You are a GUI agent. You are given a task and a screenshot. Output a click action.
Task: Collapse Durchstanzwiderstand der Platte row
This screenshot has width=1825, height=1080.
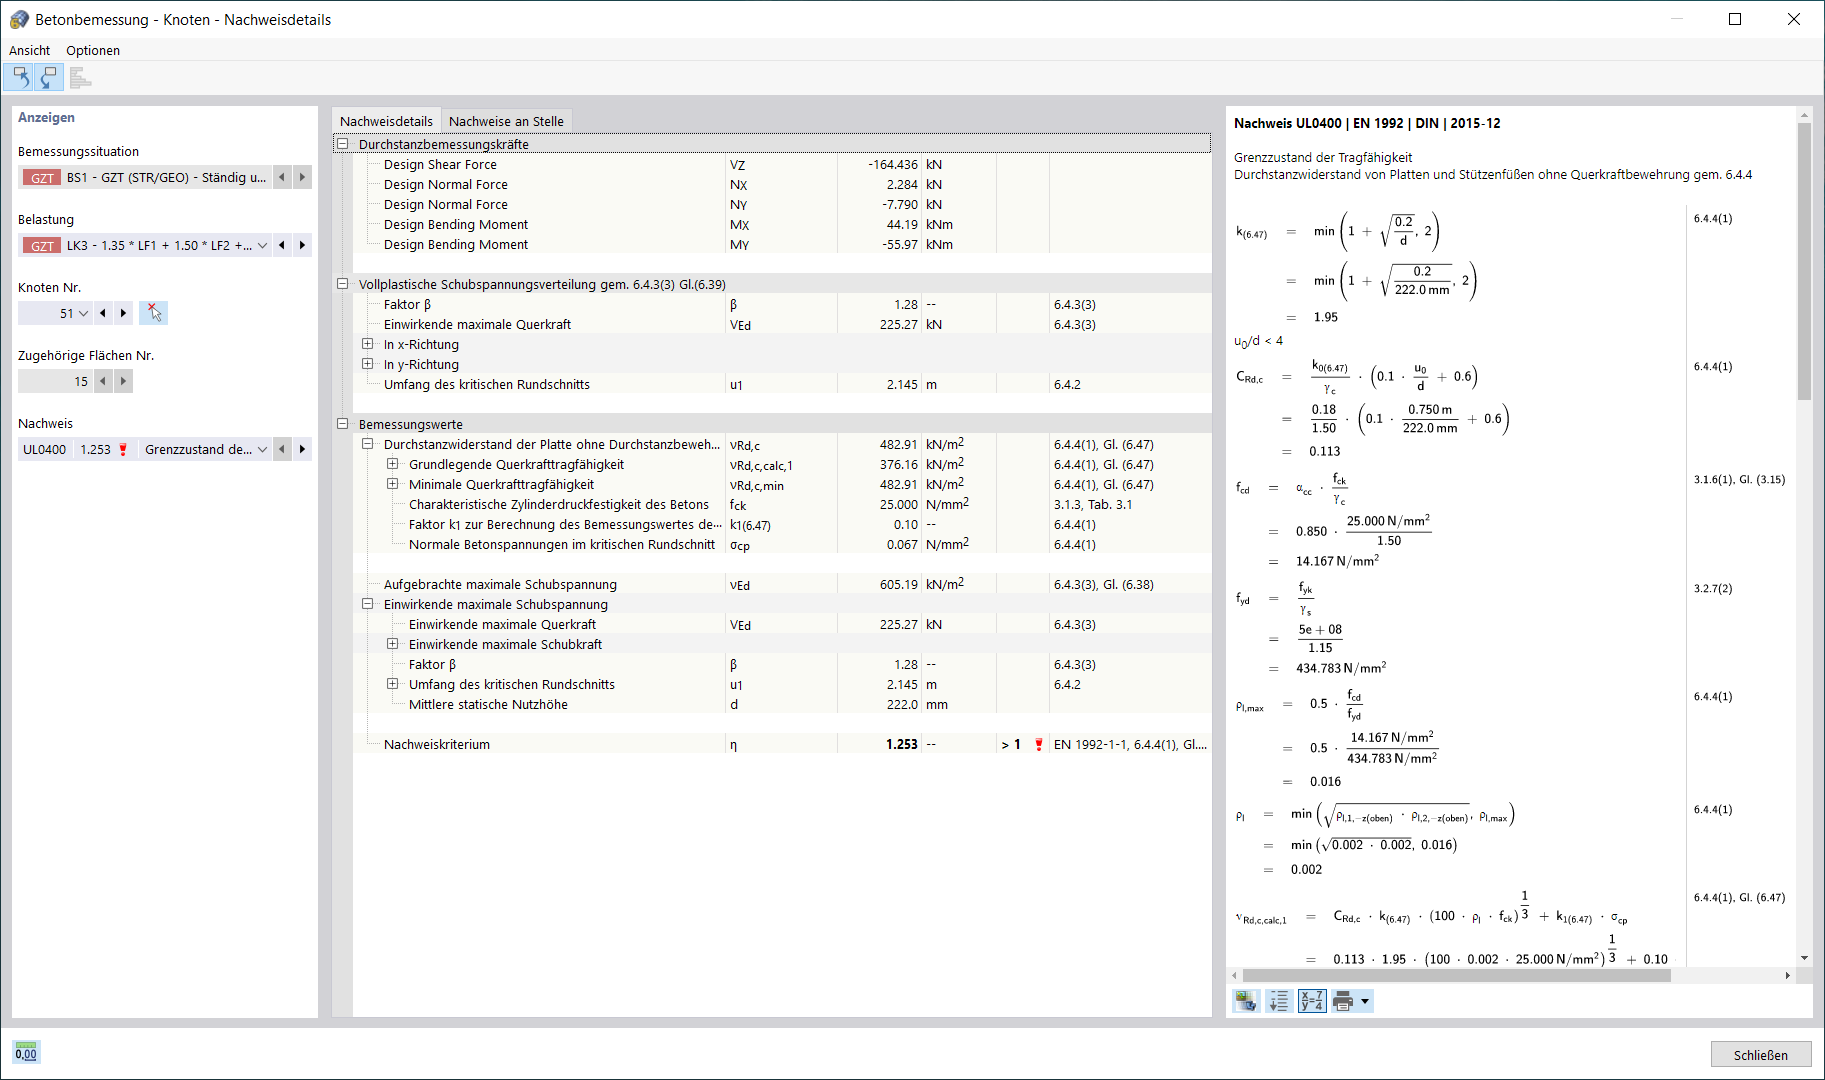click(x=368, y=444)
